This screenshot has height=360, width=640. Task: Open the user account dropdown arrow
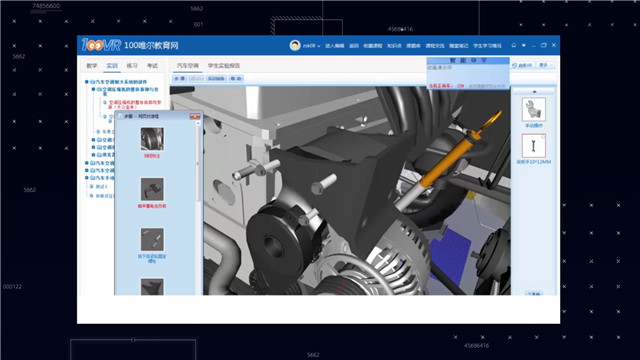coord(319,46)
